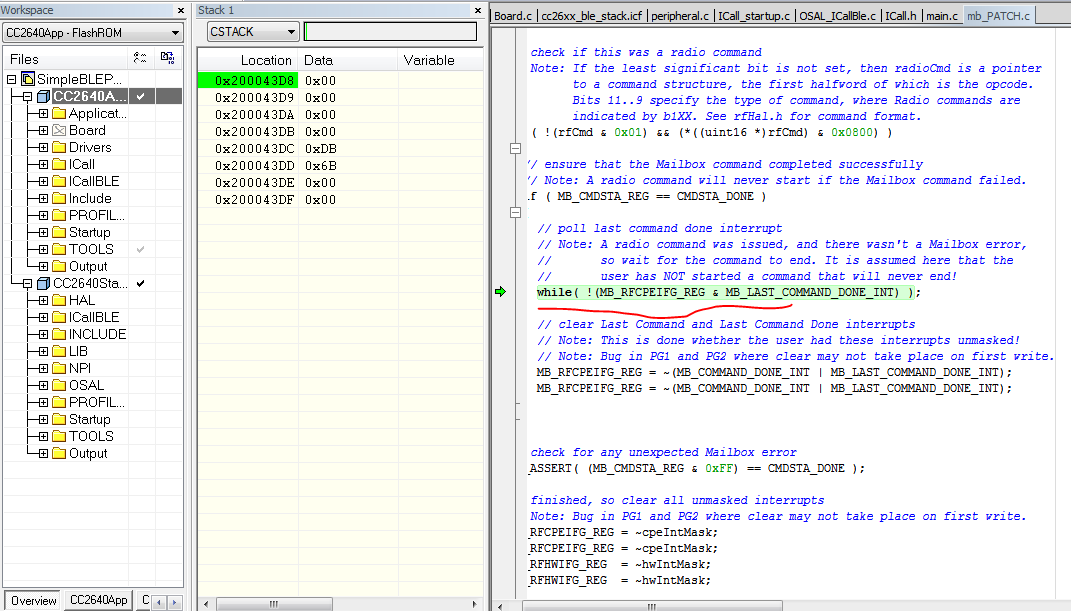Collapse the code fold at MB_CMDSTA_REG block
Viewport: 1071px width, 611px height.
516,212
